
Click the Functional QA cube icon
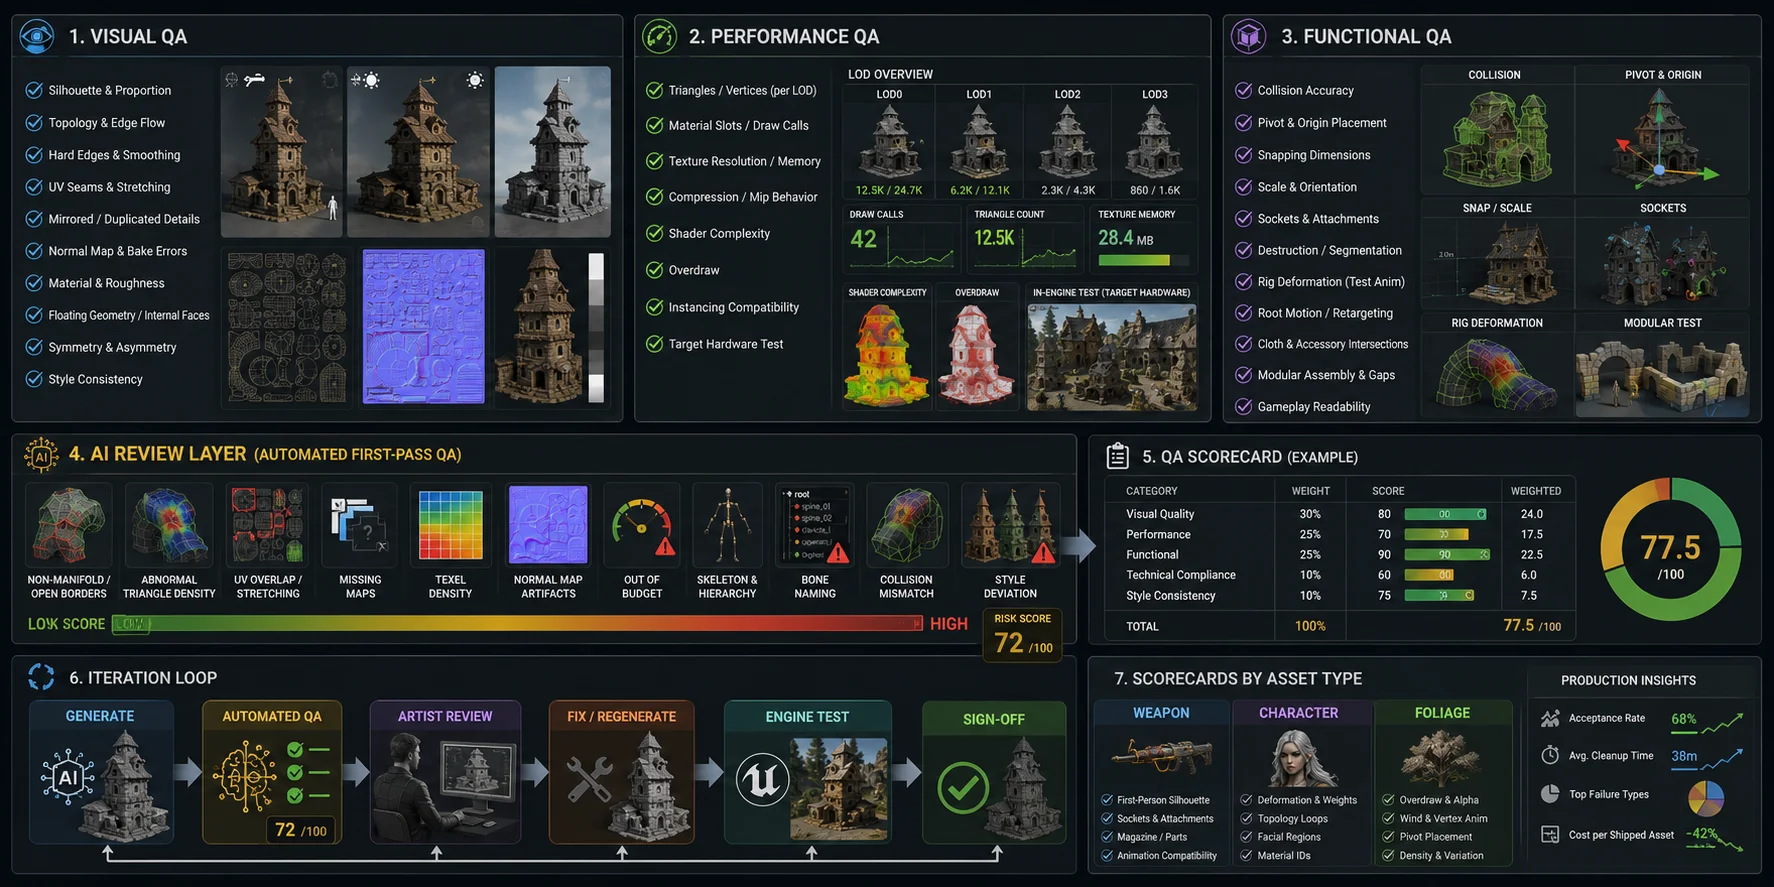pyautogui.click(x=1249, y=37)
